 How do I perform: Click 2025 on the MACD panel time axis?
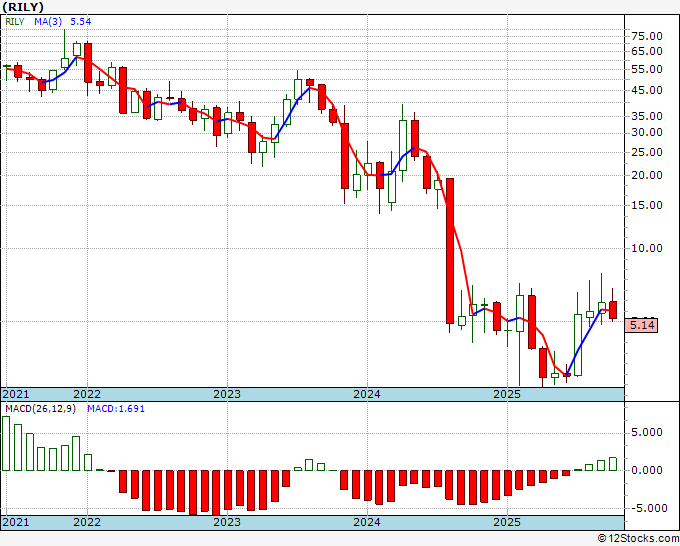[507, 522]
